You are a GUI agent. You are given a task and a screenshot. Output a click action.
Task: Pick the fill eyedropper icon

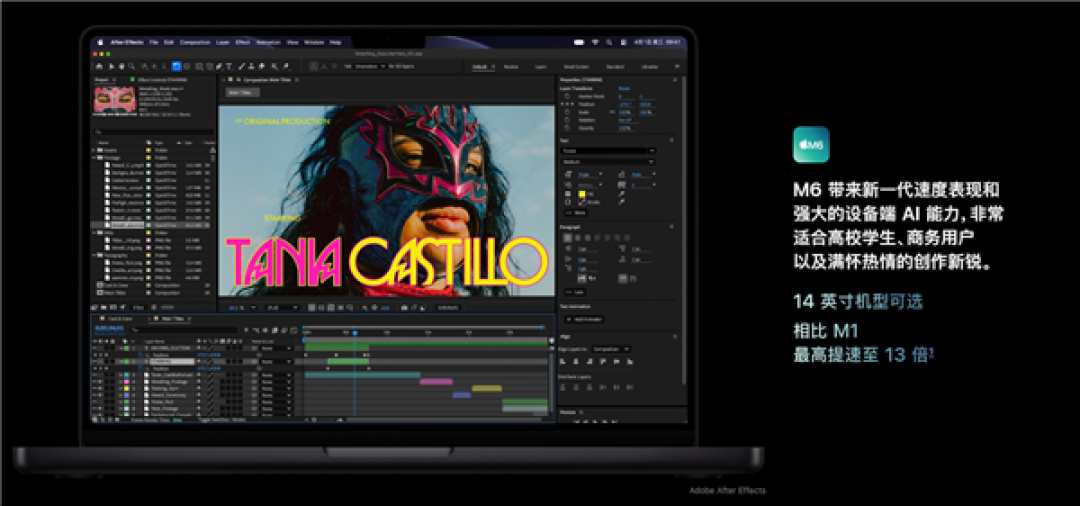pos(621,194)
